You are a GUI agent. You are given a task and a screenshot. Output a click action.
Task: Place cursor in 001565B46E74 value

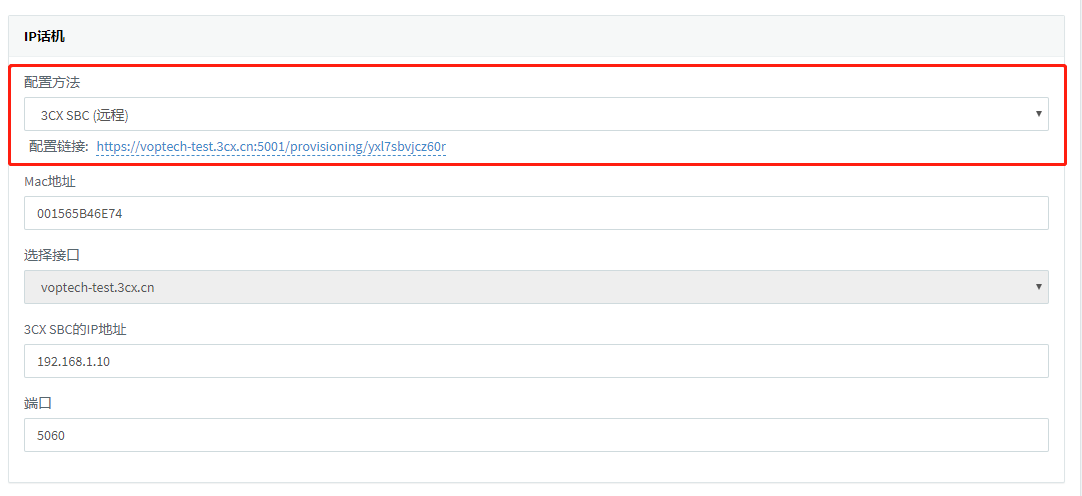pos(80,214)
